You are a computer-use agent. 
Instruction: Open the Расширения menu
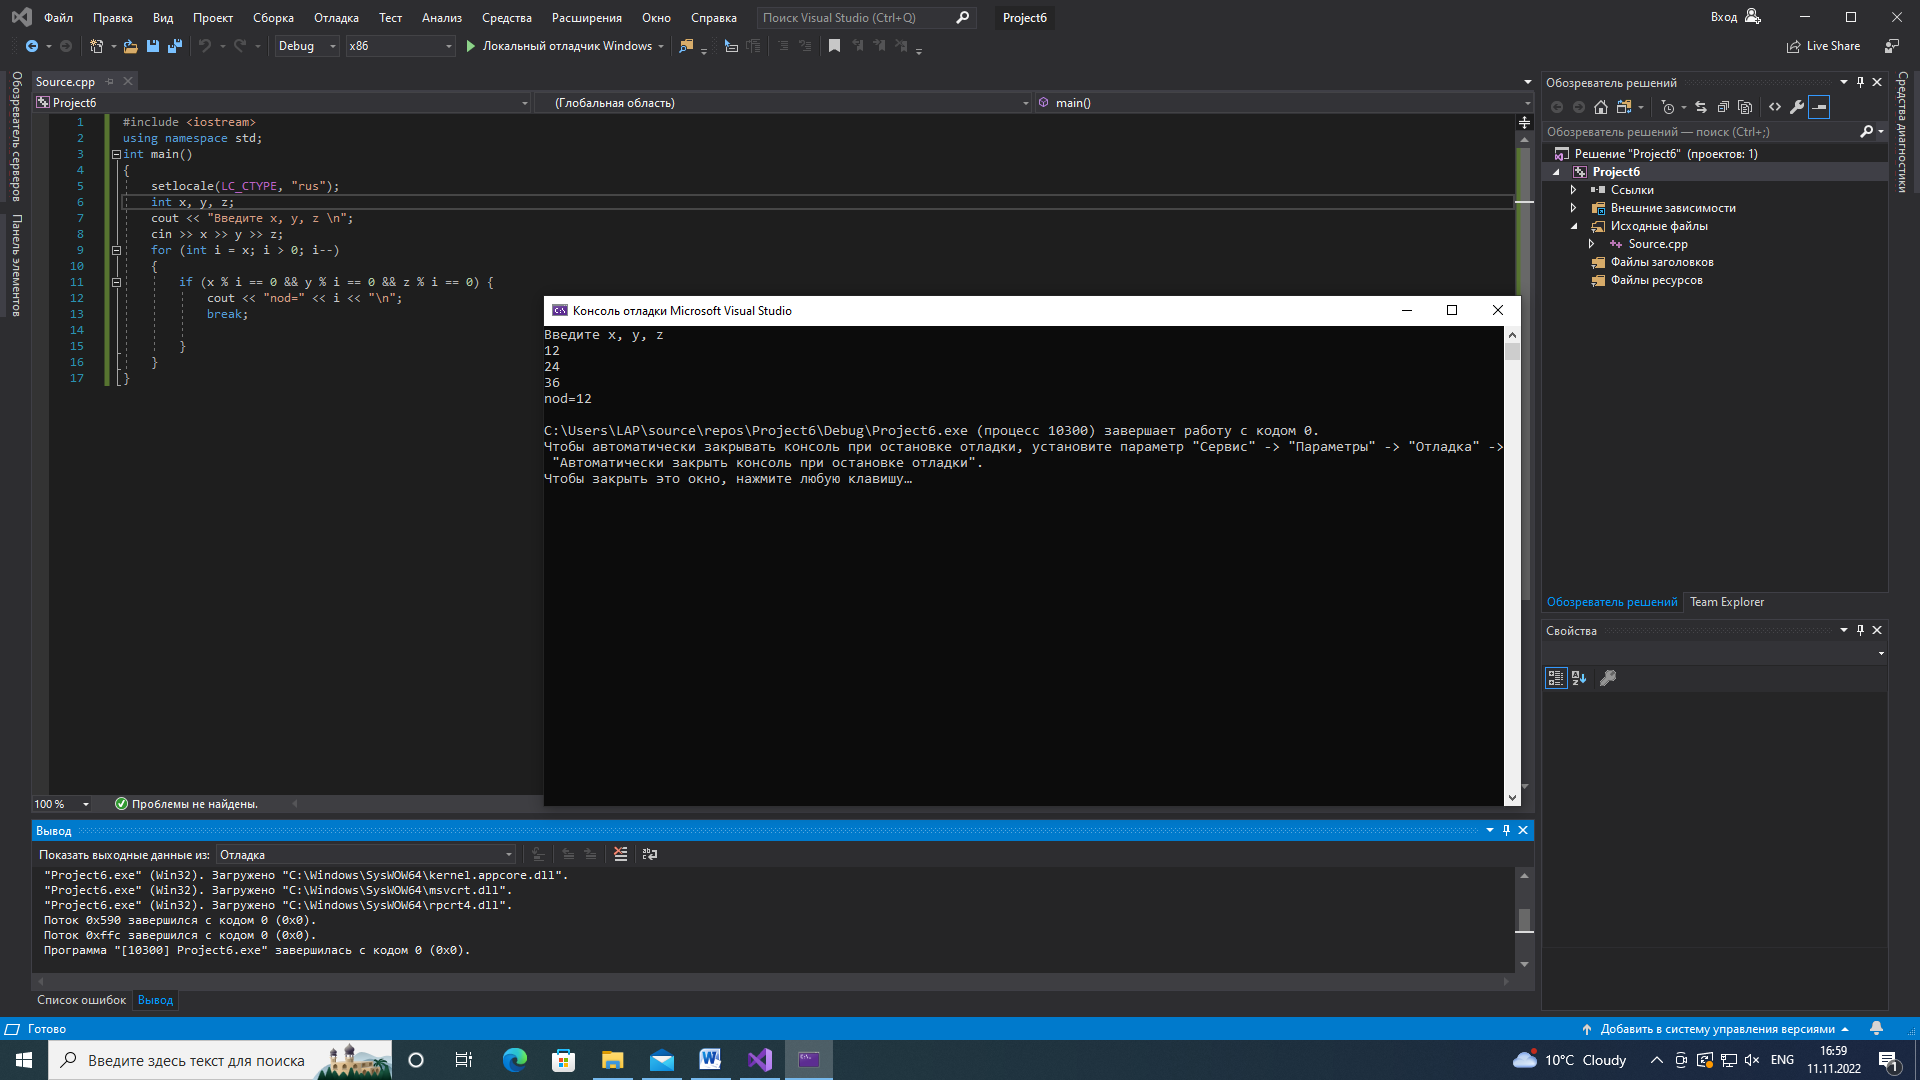click(x=586, y=17)
